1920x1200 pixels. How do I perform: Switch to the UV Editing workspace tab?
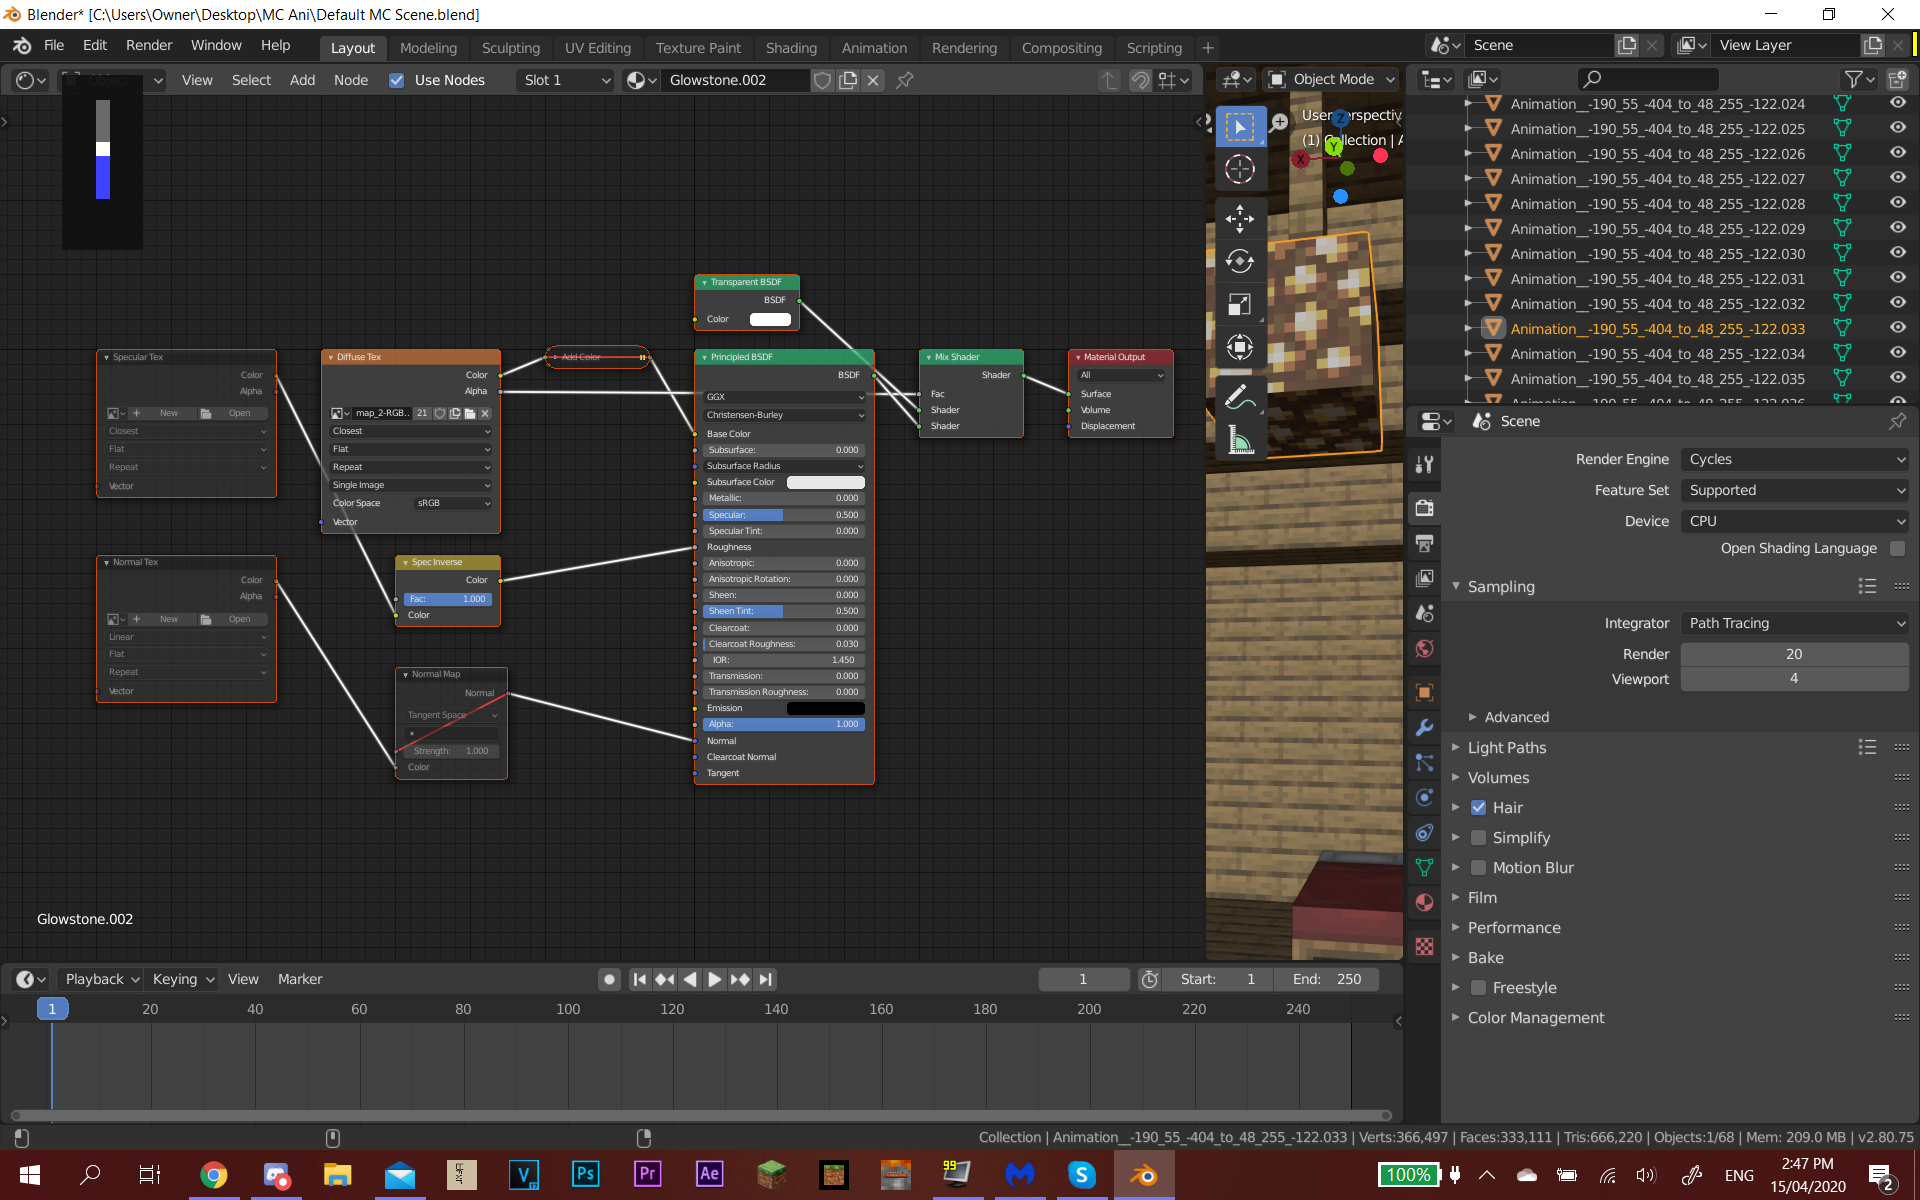(597, 48)
